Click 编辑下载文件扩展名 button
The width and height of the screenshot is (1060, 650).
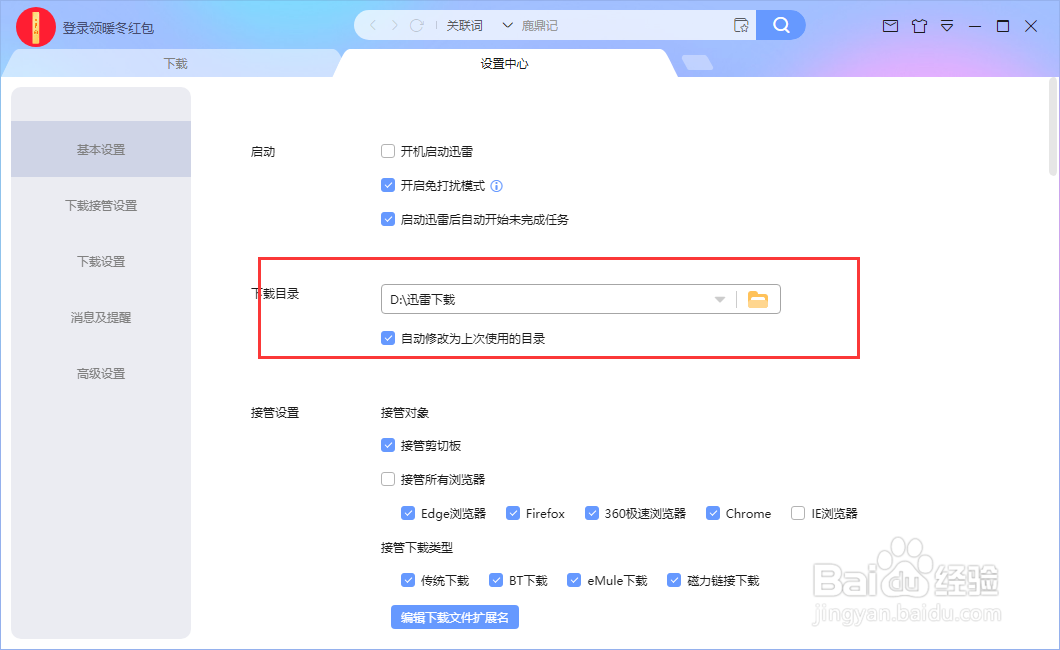click(455, 617)
